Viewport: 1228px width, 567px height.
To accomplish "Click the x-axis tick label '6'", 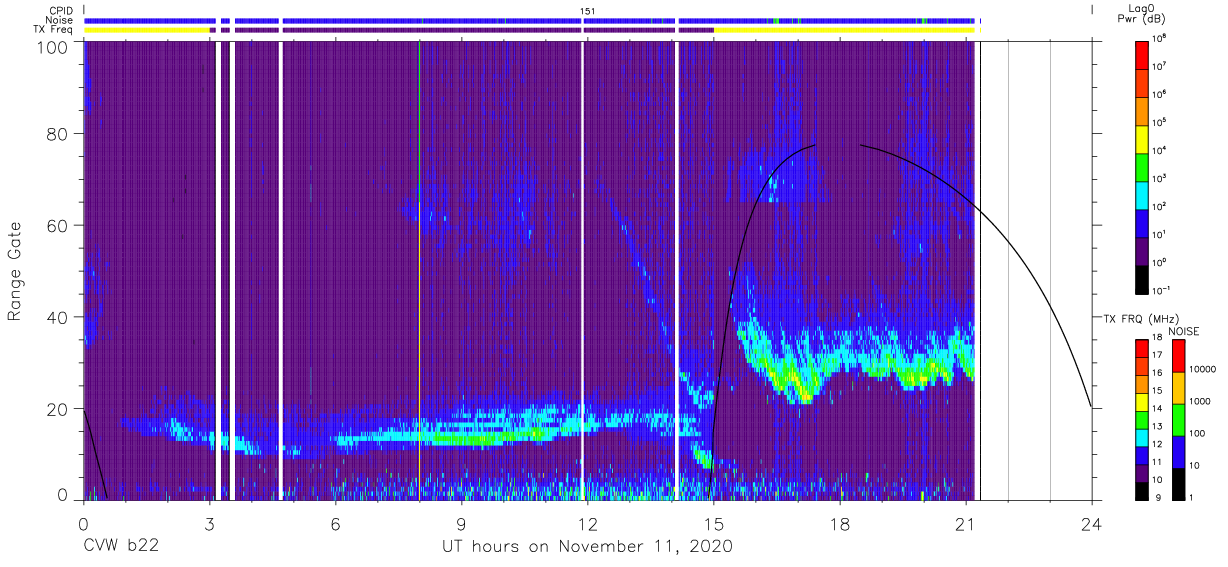I will (x=335, y=524).
